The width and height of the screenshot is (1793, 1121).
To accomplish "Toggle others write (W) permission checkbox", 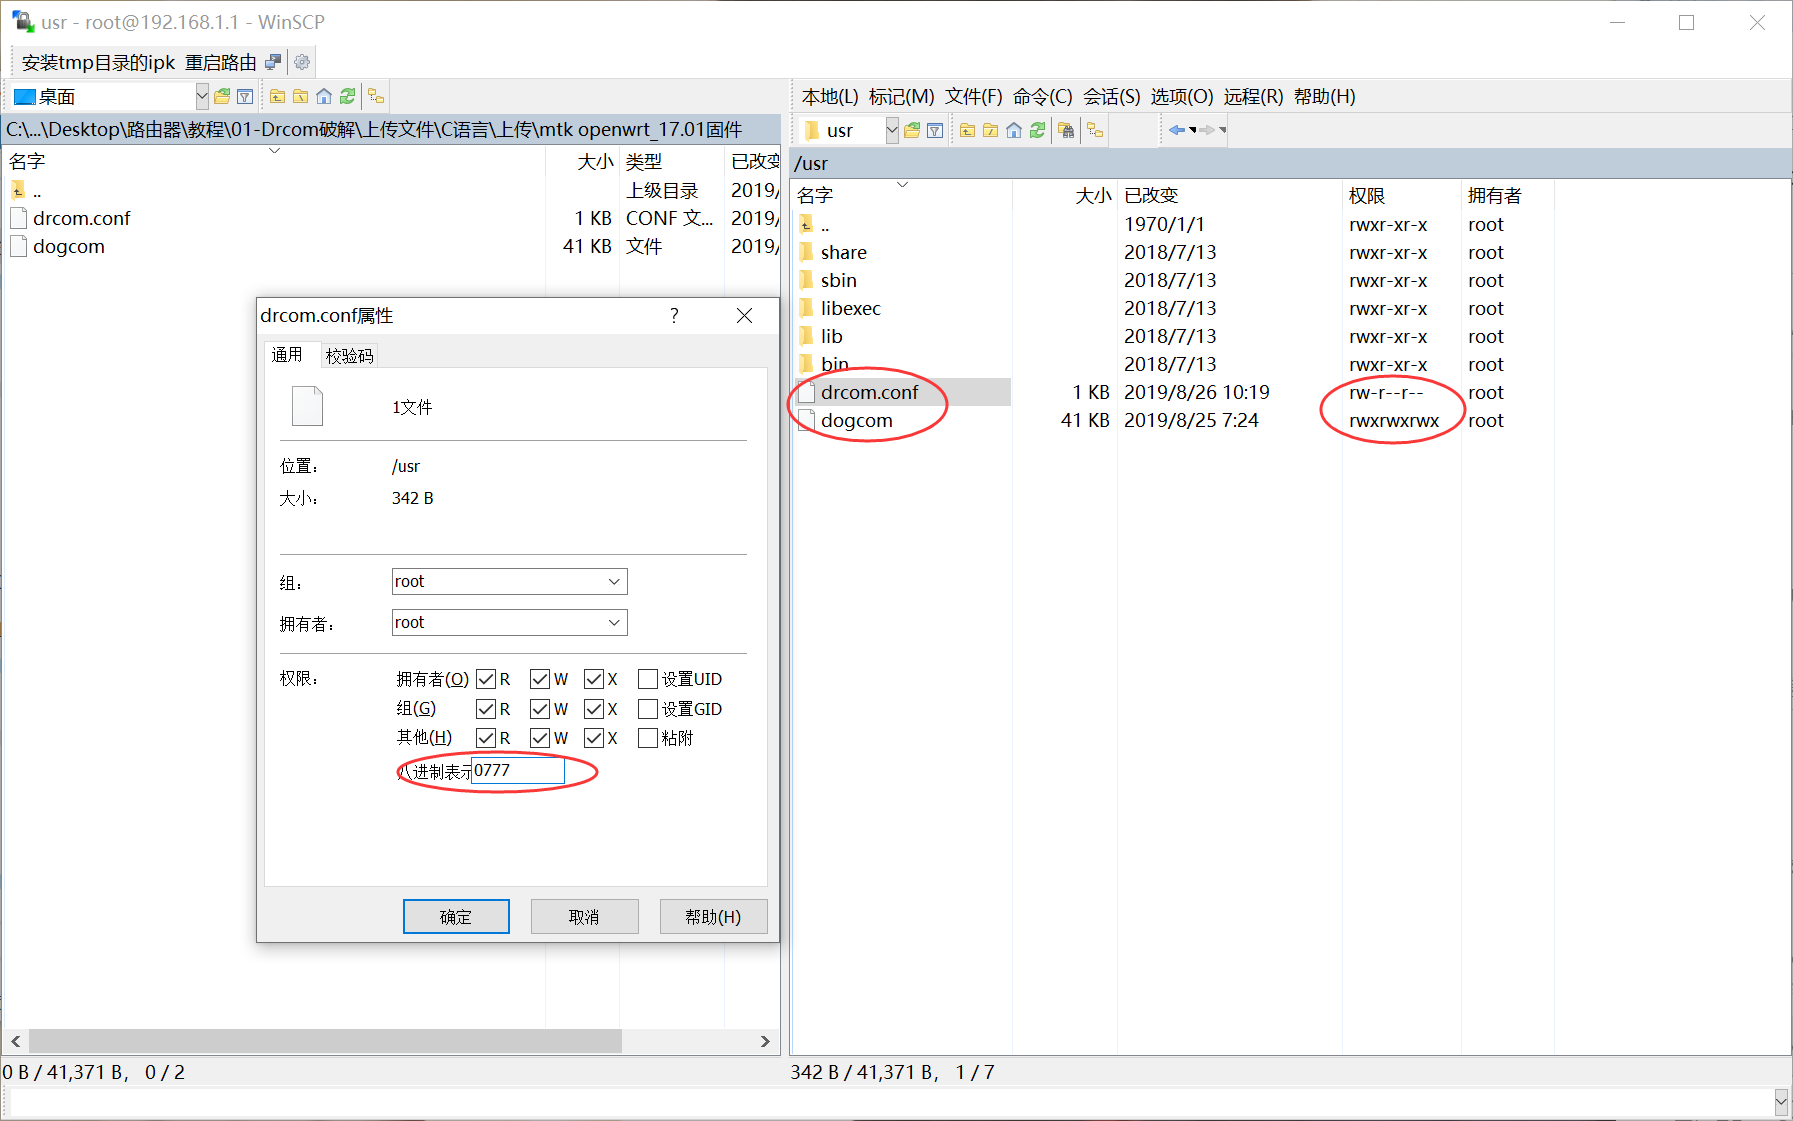I will tap(540, 738).
